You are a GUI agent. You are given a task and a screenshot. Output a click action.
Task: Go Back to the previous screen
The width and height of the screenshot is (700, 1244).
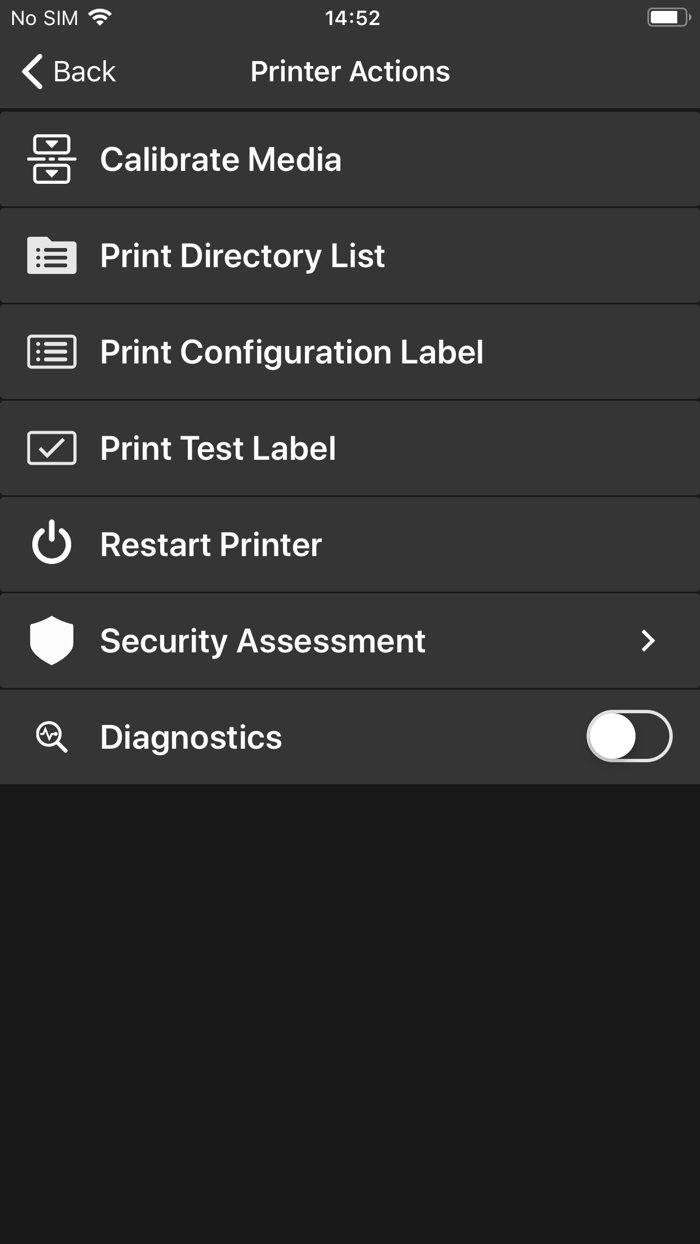pyautogui.click(x=65, y=71)
